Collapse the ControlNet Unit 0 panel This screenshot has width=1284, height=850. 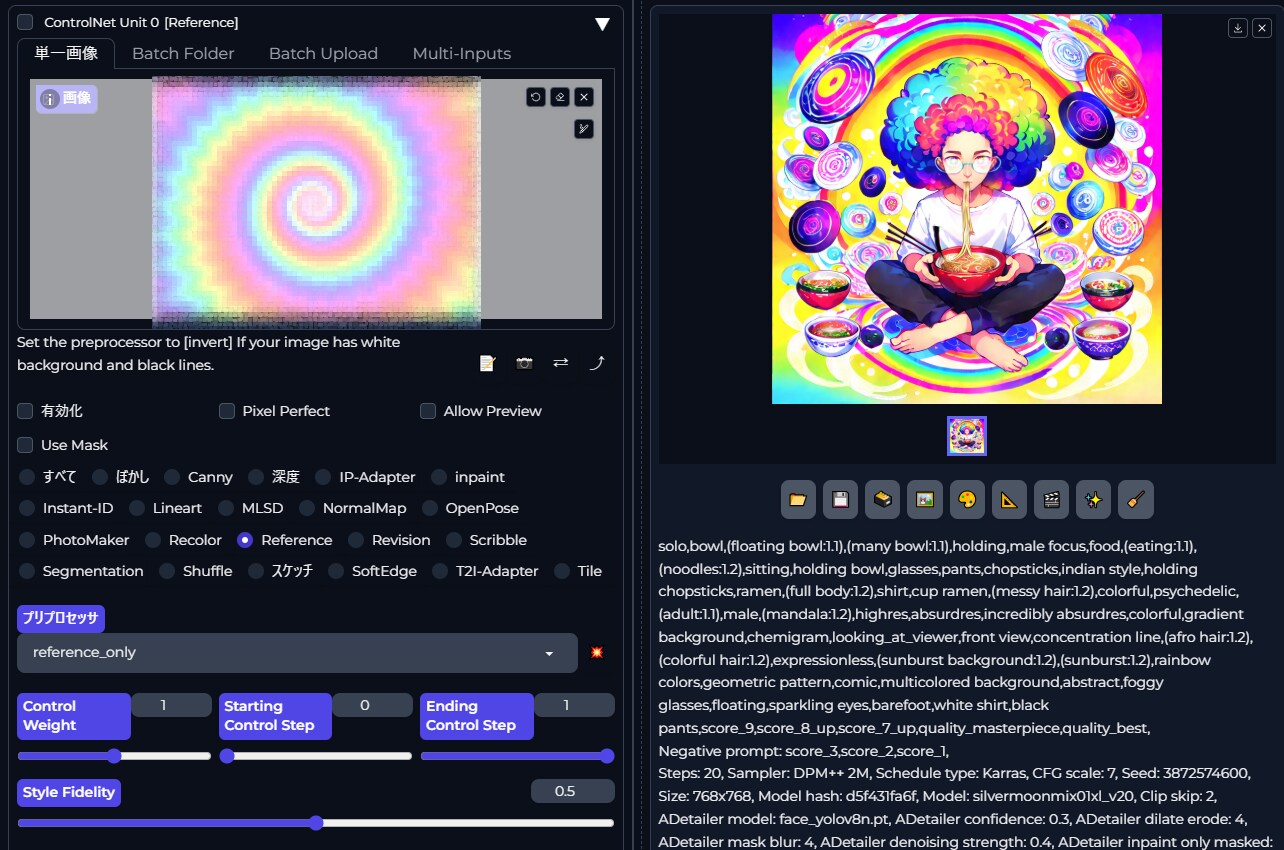coord(602,23)
